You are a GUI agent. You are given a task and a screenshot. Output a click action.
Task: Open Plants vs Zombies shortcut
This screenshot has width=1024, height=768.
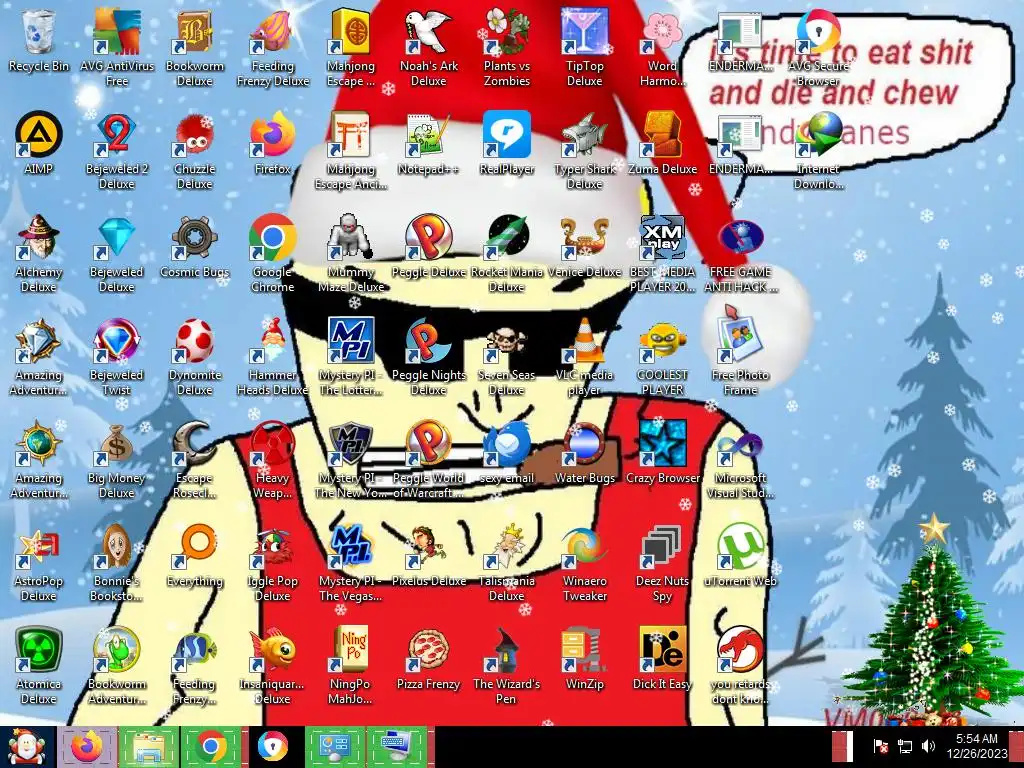(x=507, y=48)
